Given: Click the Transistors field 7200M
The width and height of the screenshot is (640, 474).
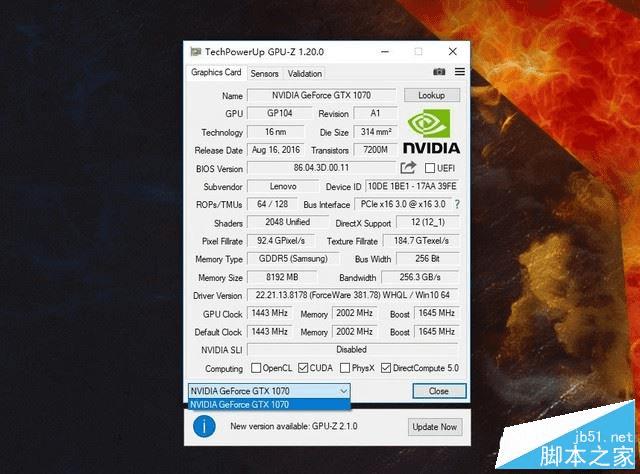Looking at the screenshot, I should (375, 150).
